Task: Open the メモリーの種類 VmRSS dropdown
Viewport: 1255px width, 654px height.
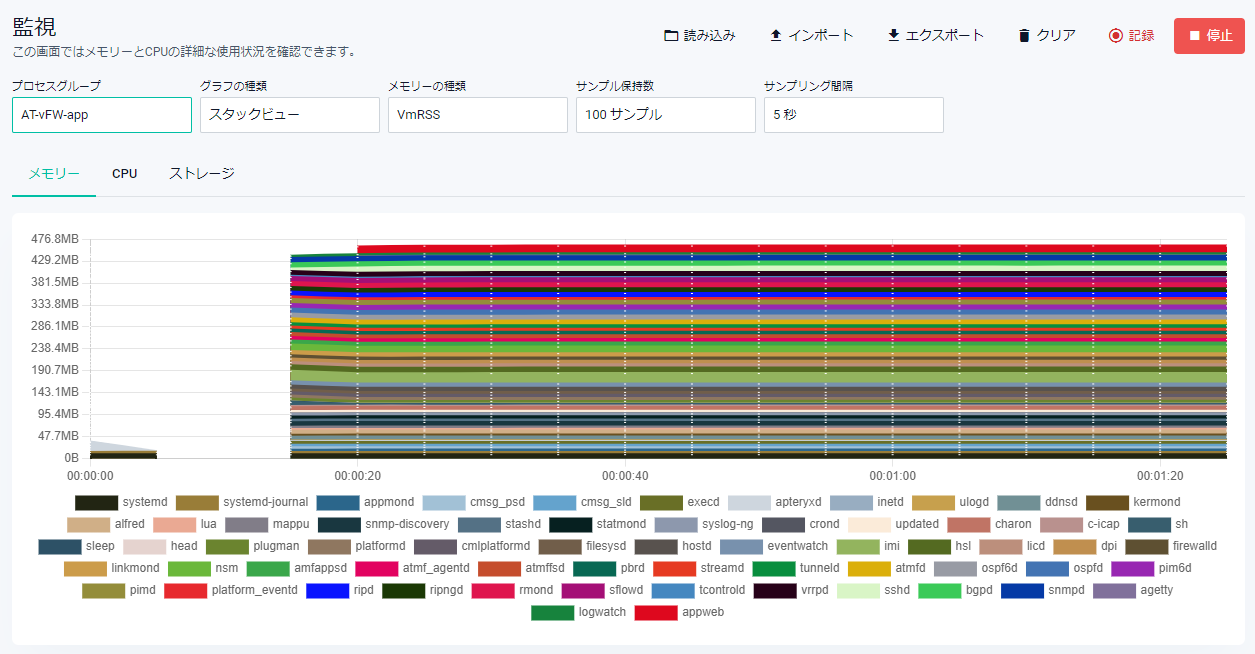Action: tap(478, 115)
